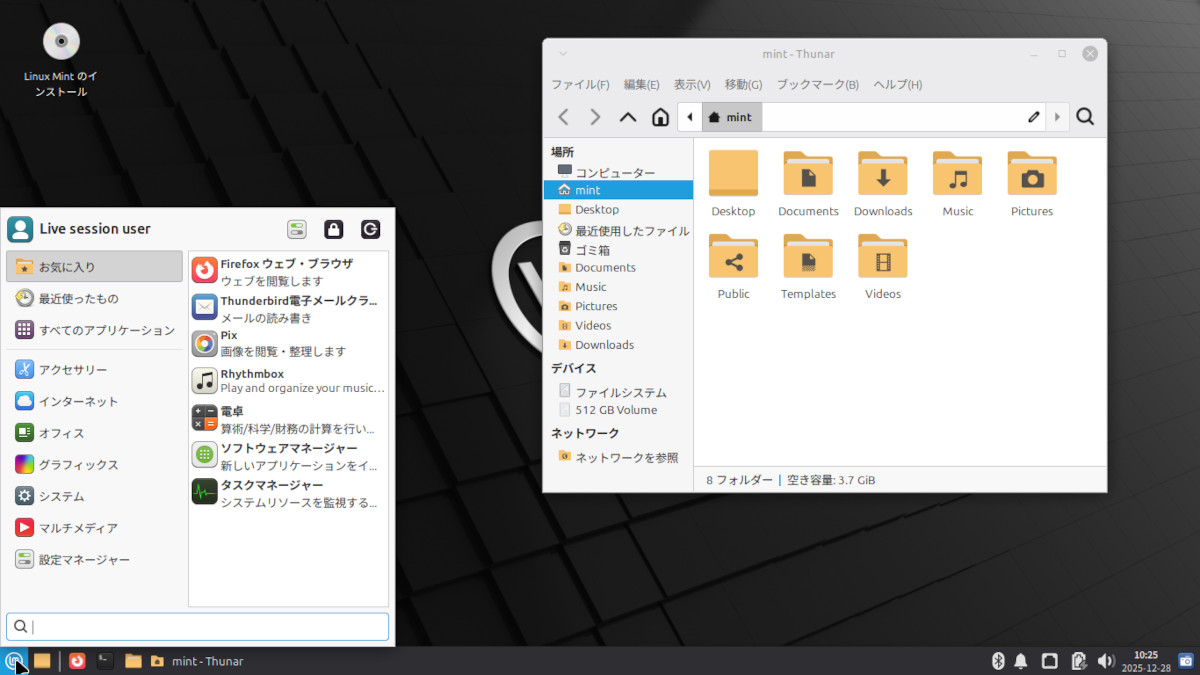This screenshot has height=675, width=1200.
Task: Open the 表示(V) menu
Action: (x=691, y=85)
